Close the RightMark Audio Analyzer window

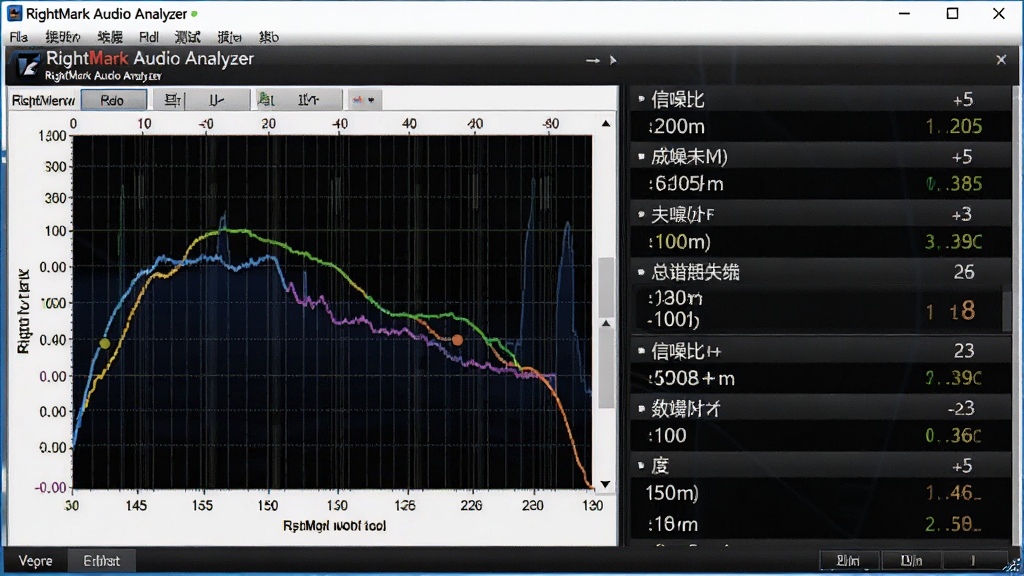pos(999,14)
